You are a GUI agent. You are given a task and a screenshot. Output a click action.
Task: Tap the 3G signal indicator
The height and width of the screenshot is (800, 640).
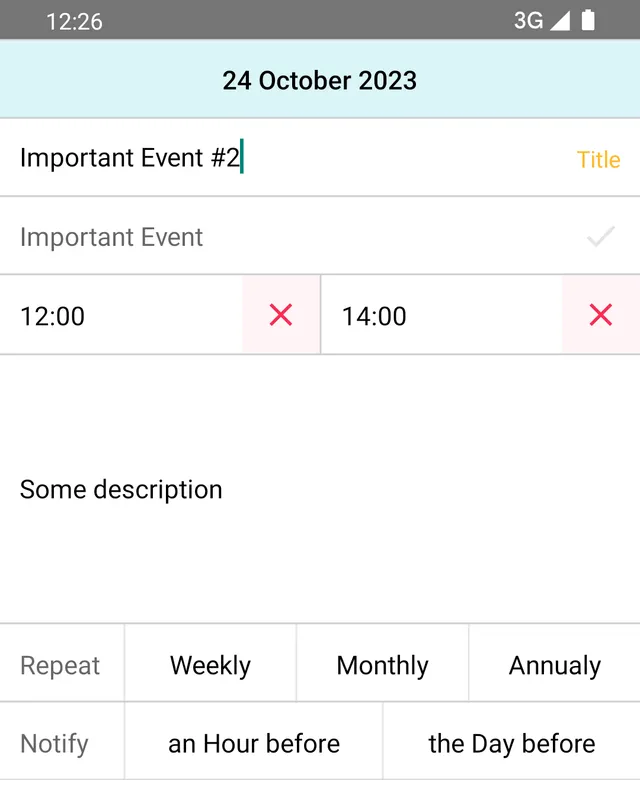point(528,20)
